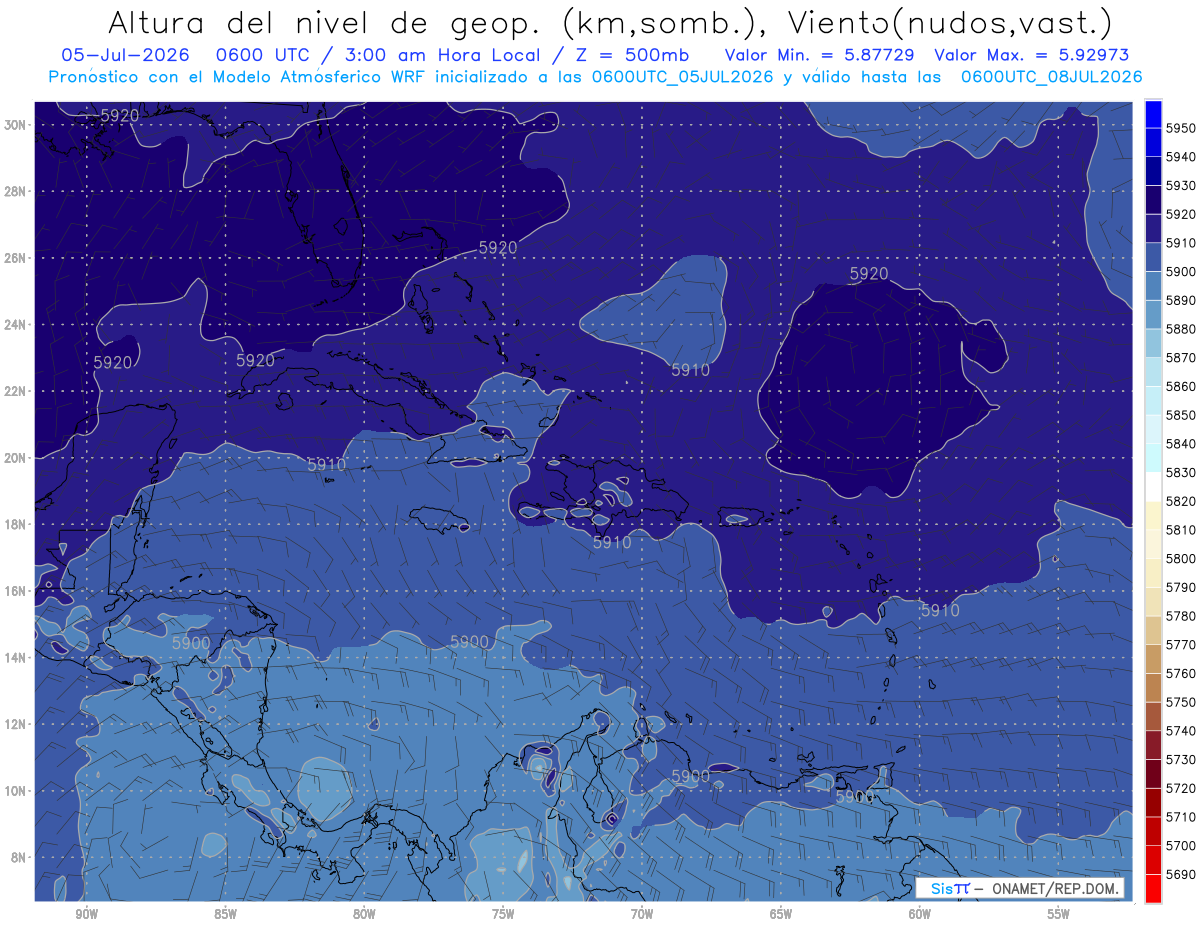The width and height of the screenshot is (1200, 927).
Task: Click the "55W" longitude axis label
Action: (x=1059, y=914)
